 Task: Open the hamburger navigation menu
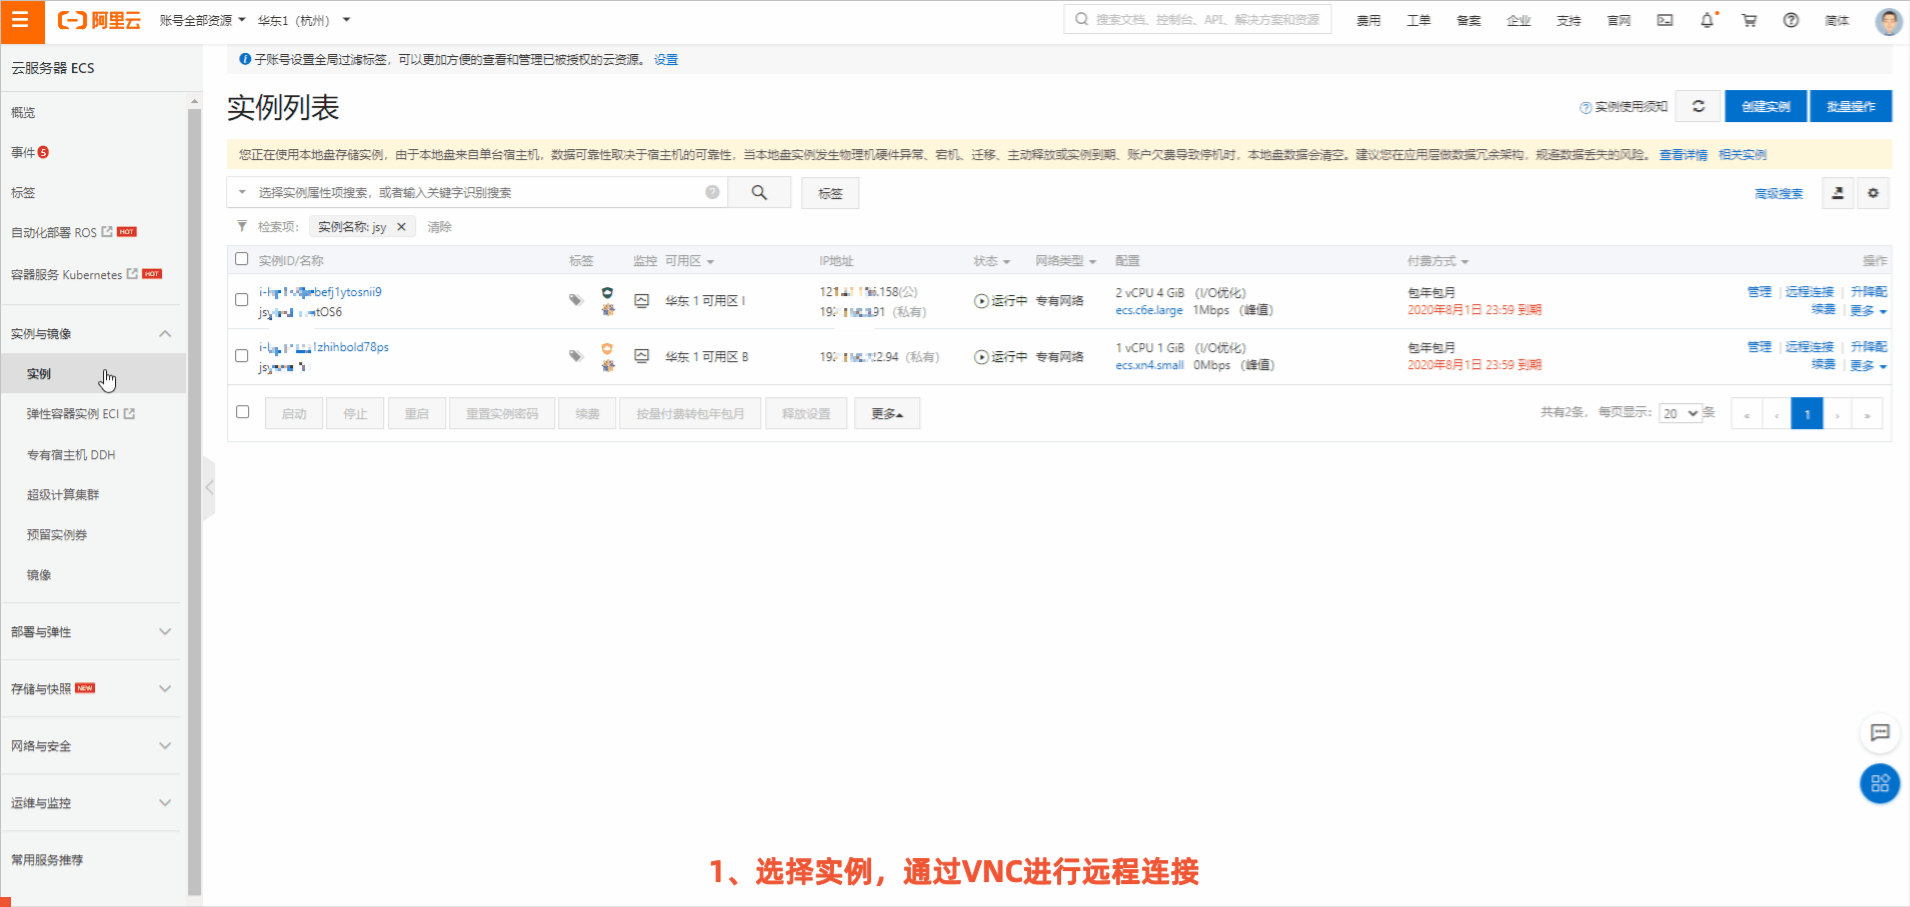click(20, 20)
